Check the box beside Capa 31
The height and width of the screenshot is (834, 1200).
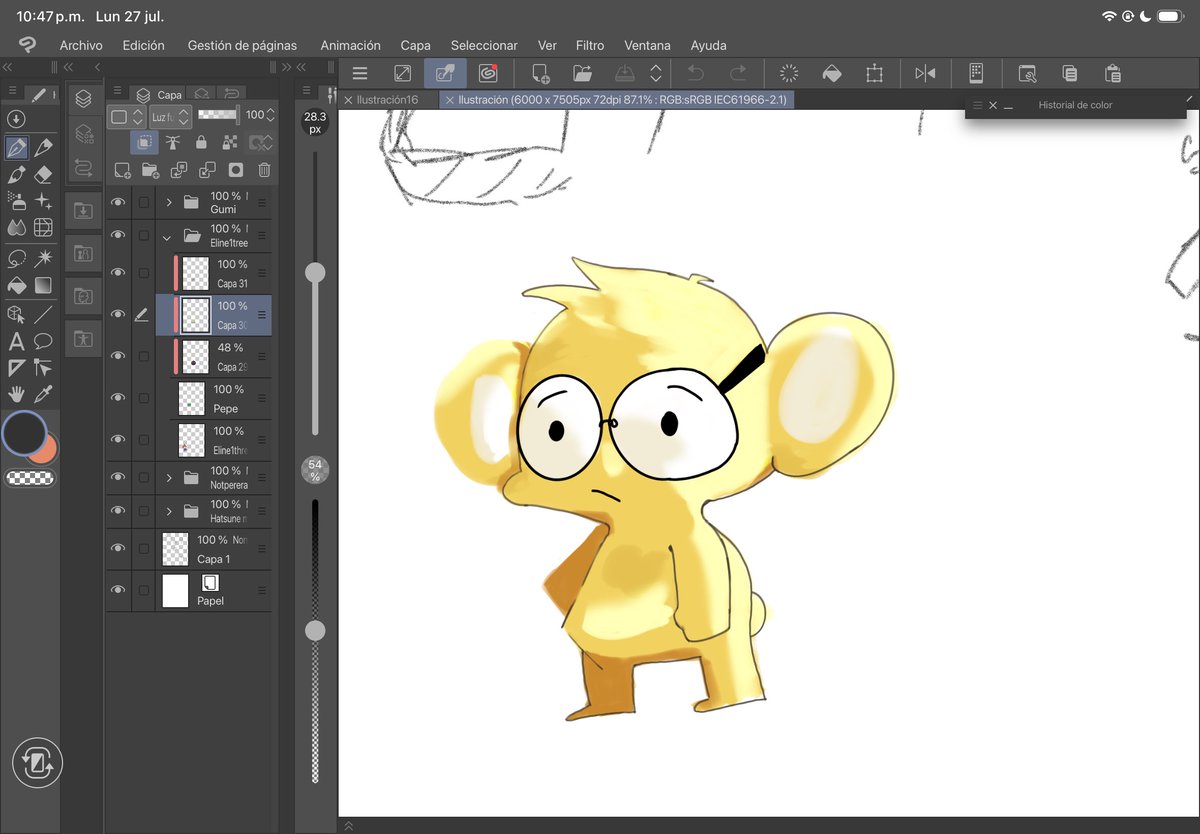click(144, 273)
